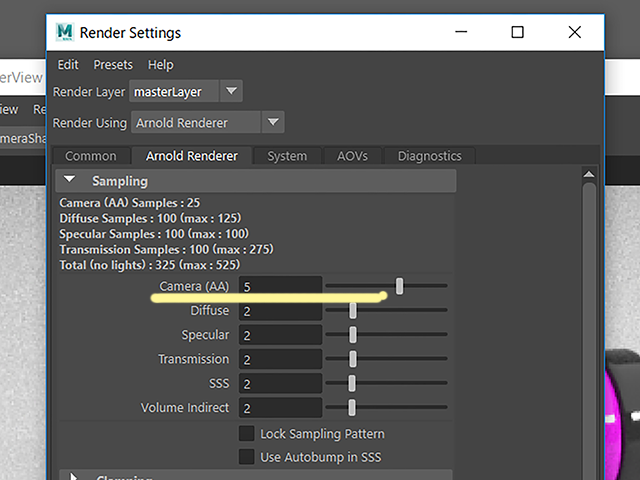Enable Lock Sampling Pattern checkbox
Image resolution: width=640 pixels, height=480 pixels.
tap(247, 433)
